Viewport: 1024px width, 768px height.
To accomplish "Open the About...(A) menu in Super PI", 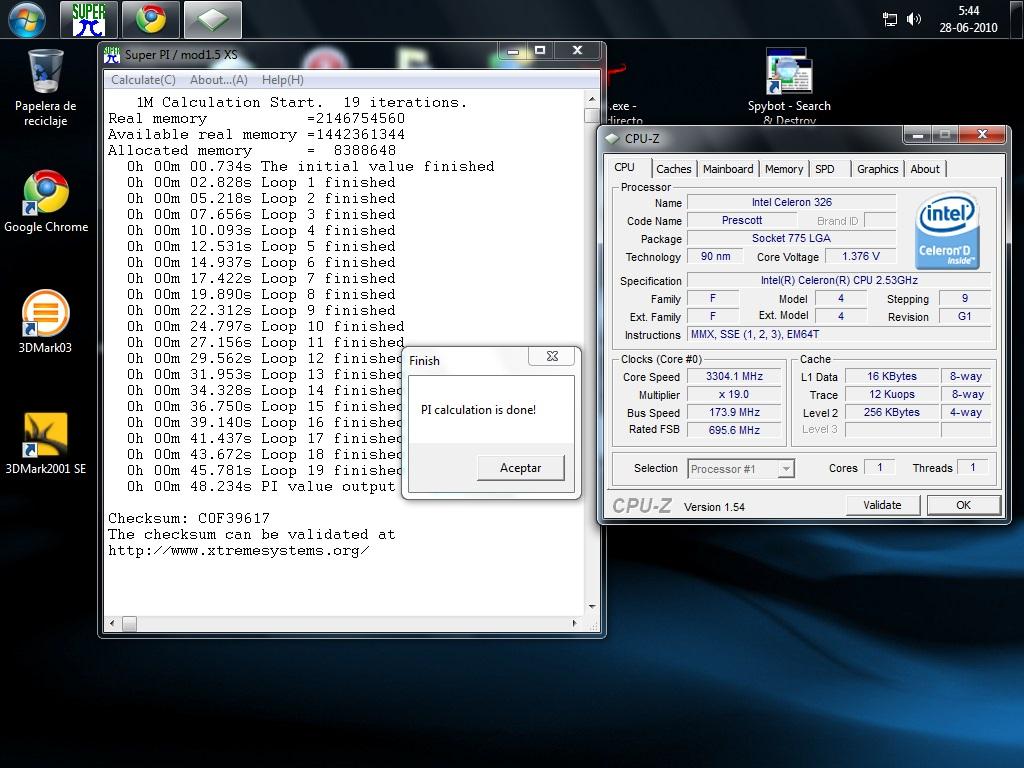I will [x=219, y=80].
